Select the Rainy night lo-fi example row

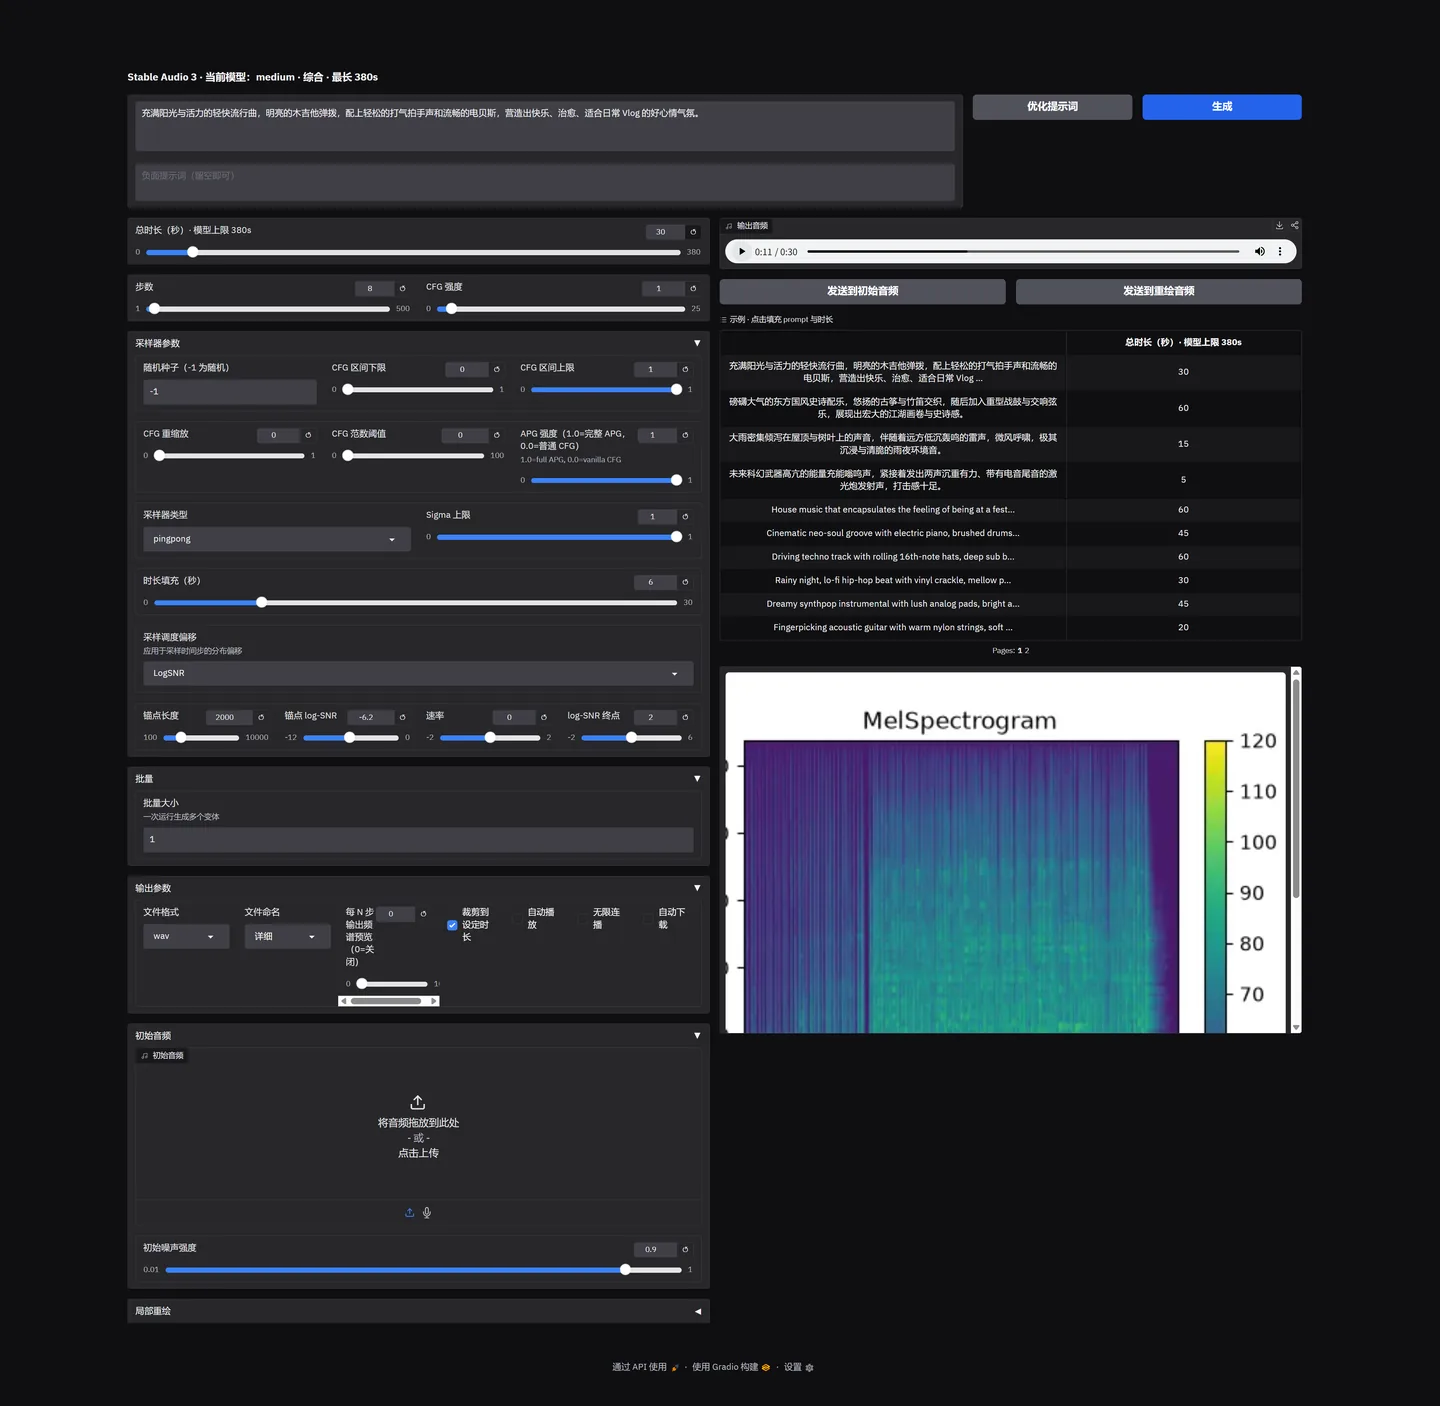pos(1010,580)
